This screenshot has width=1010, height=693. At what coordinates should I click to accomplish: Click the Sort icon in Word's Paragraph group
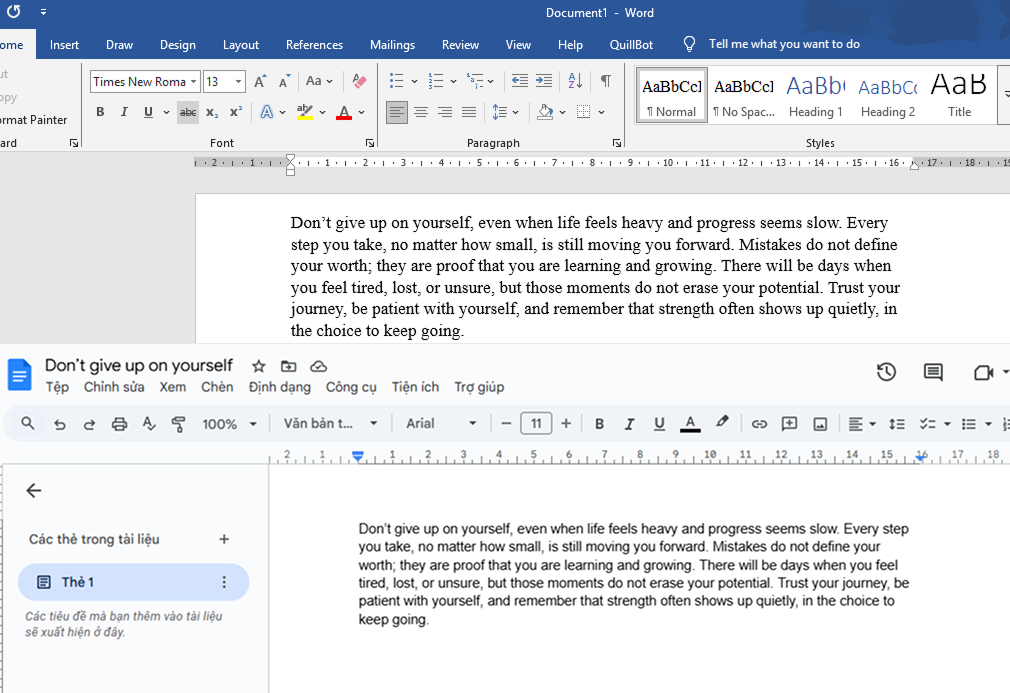pos(575,81)
